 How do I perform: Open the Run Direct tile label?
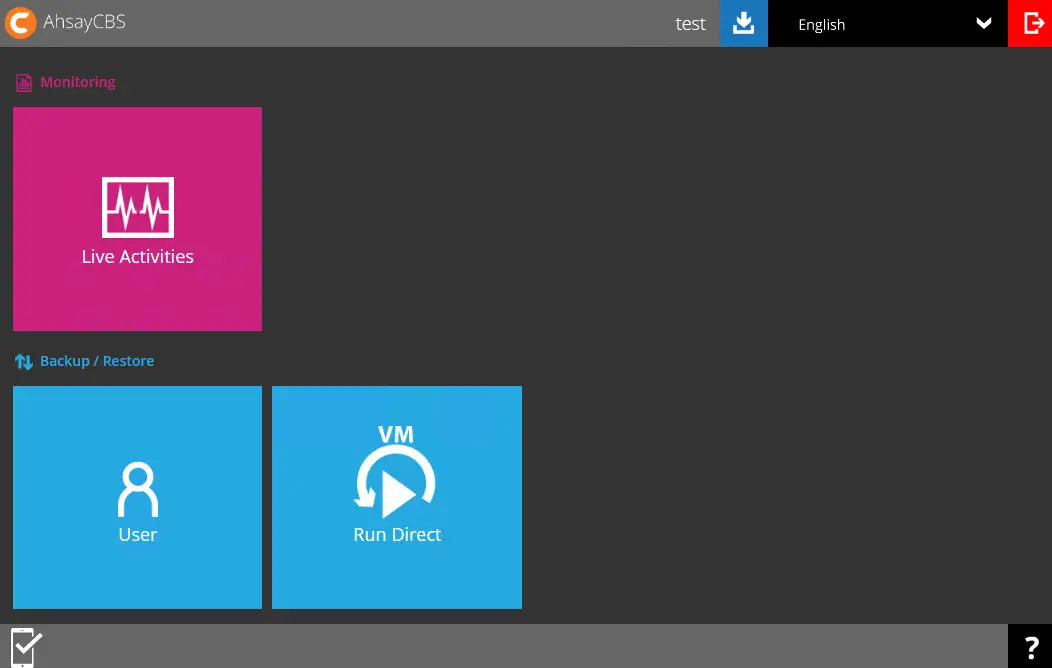tap(397, 535)
